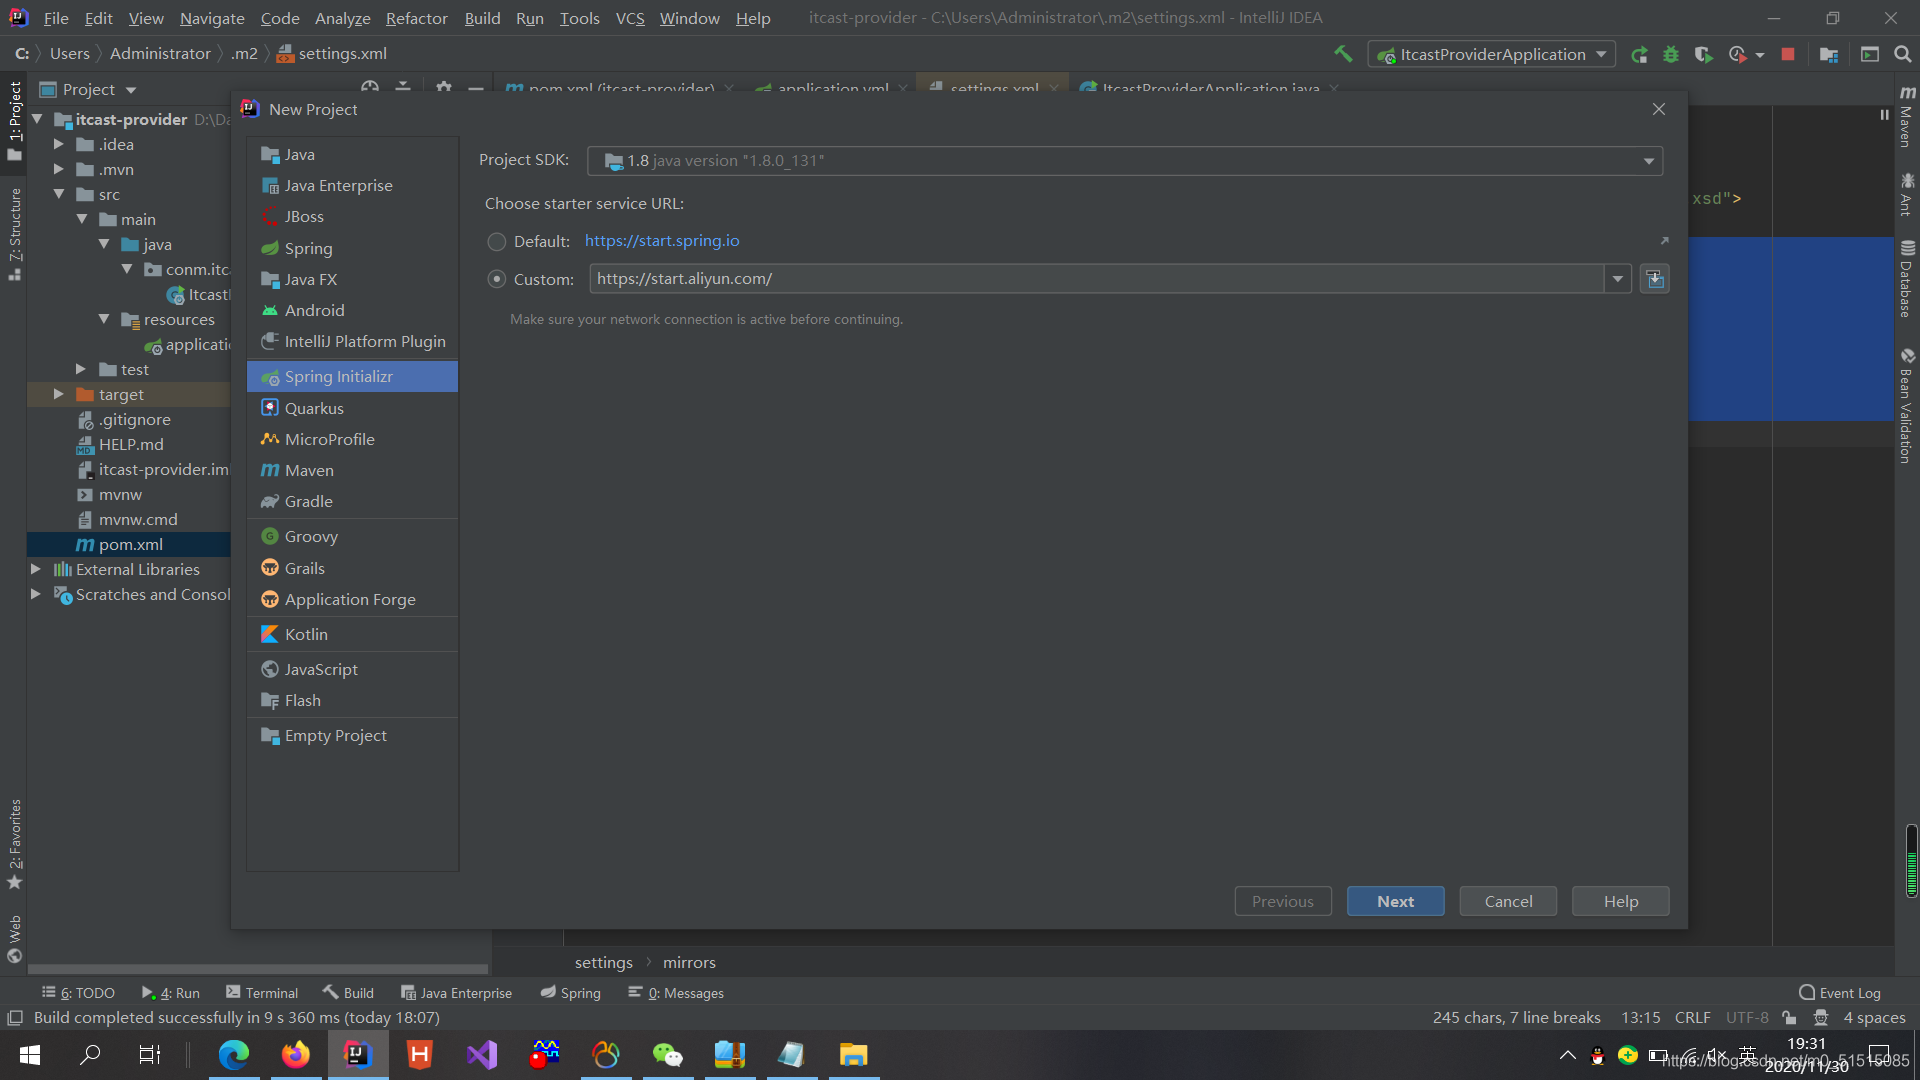Viewport: 1920px width, 1080px height.
Task: Open the VCS menu
Action: coord(630,18)
